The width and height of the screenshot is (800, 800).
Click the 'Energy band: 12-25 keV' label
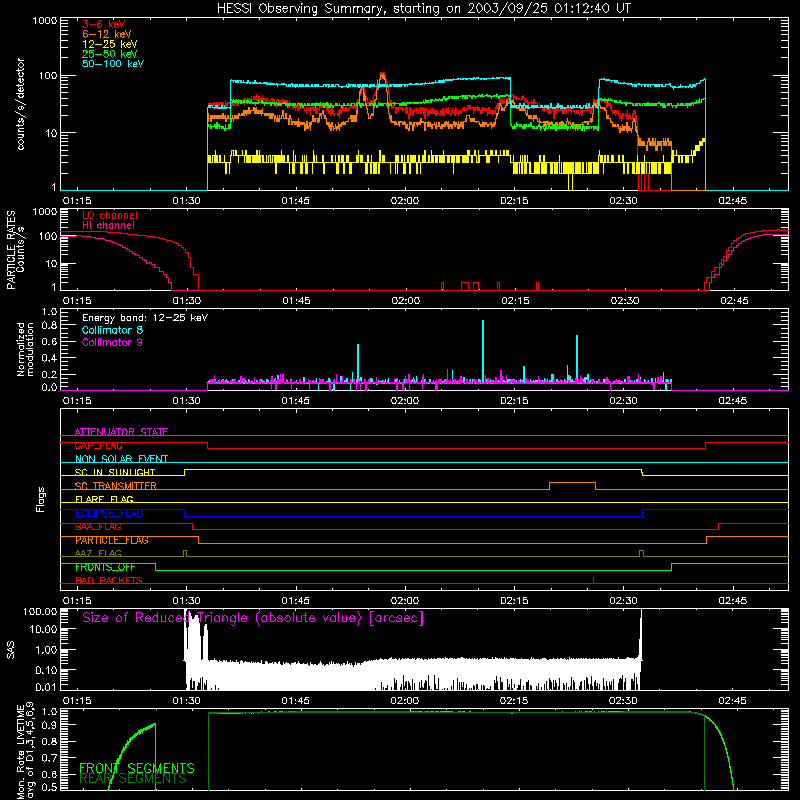(145, 318)
